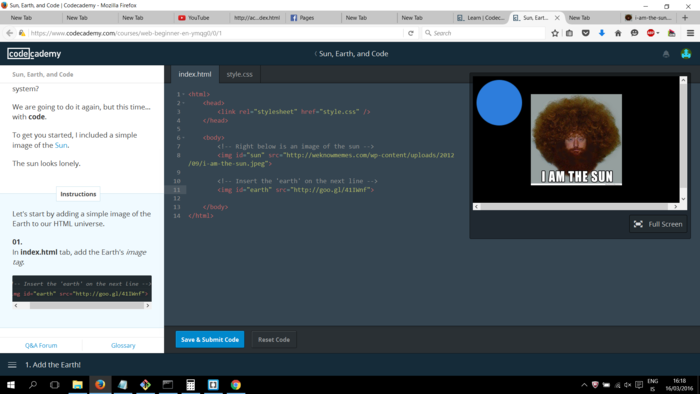This screenshot has width=700, height=394.
Task: Open the Sun hyperlink in lesson text
Action: coord(61,145)
